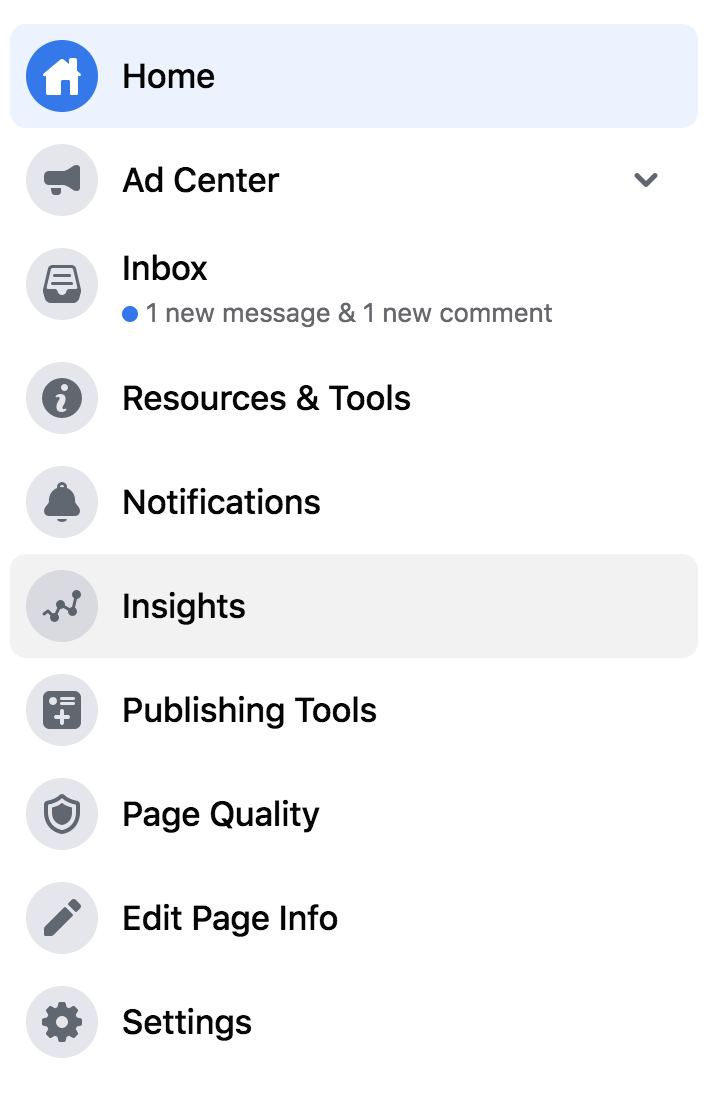The height and width of the screenshot is (1112, 706).
Task: Click the Notifications bell icon
Action: pos(61,502)
